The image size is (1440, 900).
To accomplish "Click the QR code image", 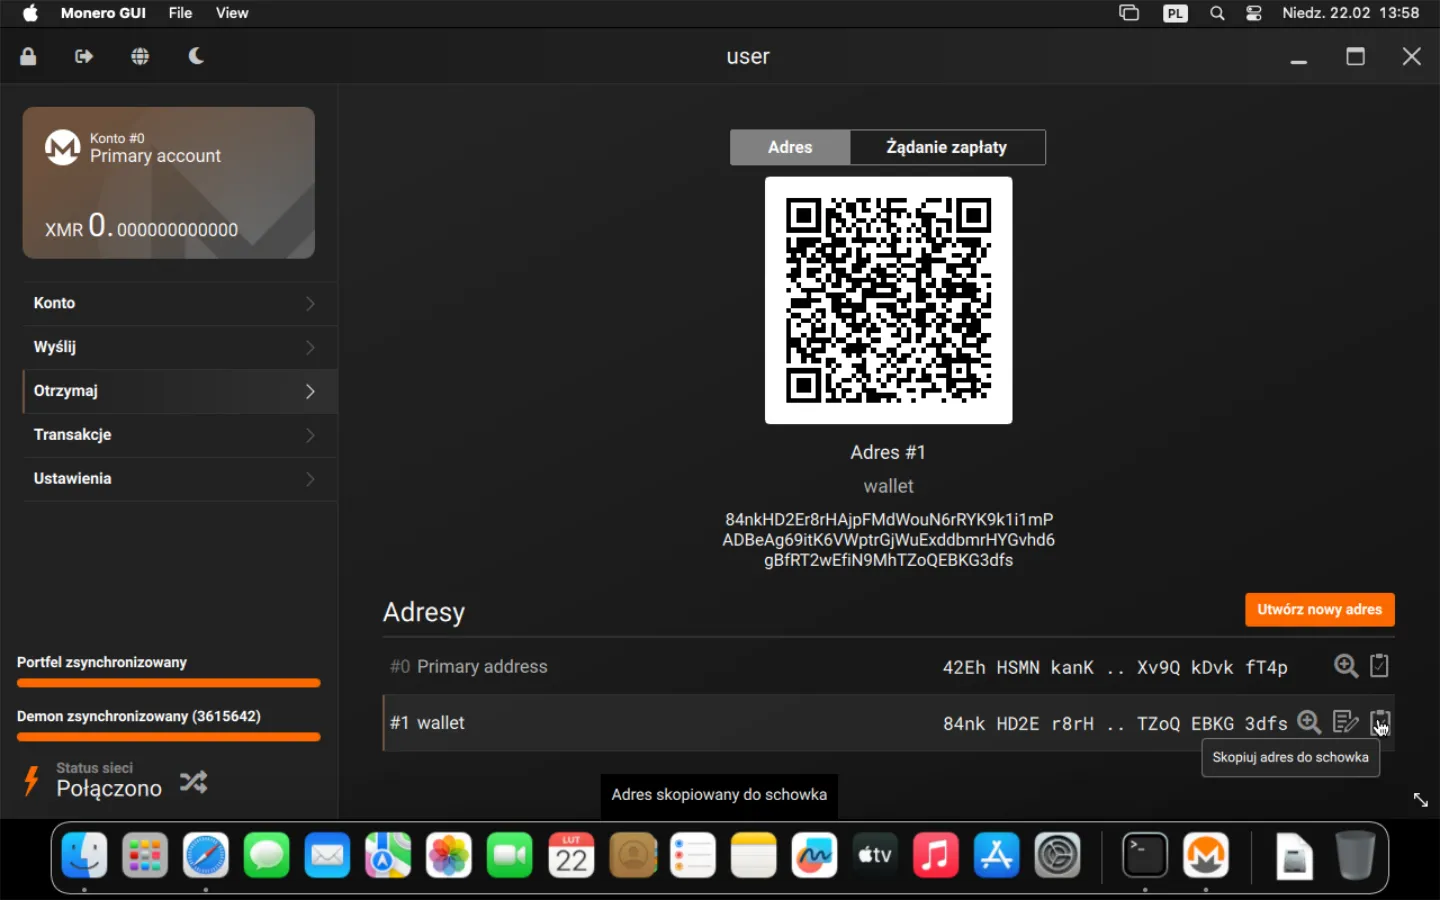I will (x=888, y=300).
